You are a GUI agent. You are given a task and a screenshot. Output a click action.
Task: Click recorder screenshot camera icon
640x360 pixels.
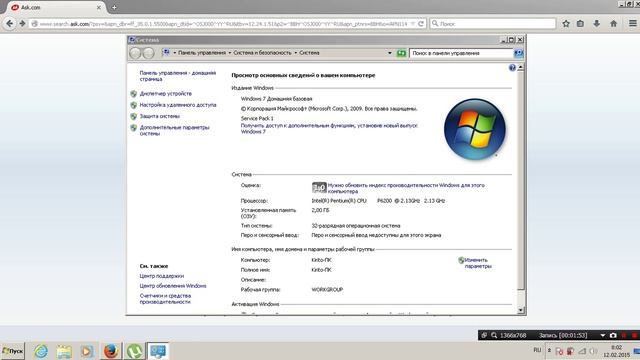click(613, 335)
